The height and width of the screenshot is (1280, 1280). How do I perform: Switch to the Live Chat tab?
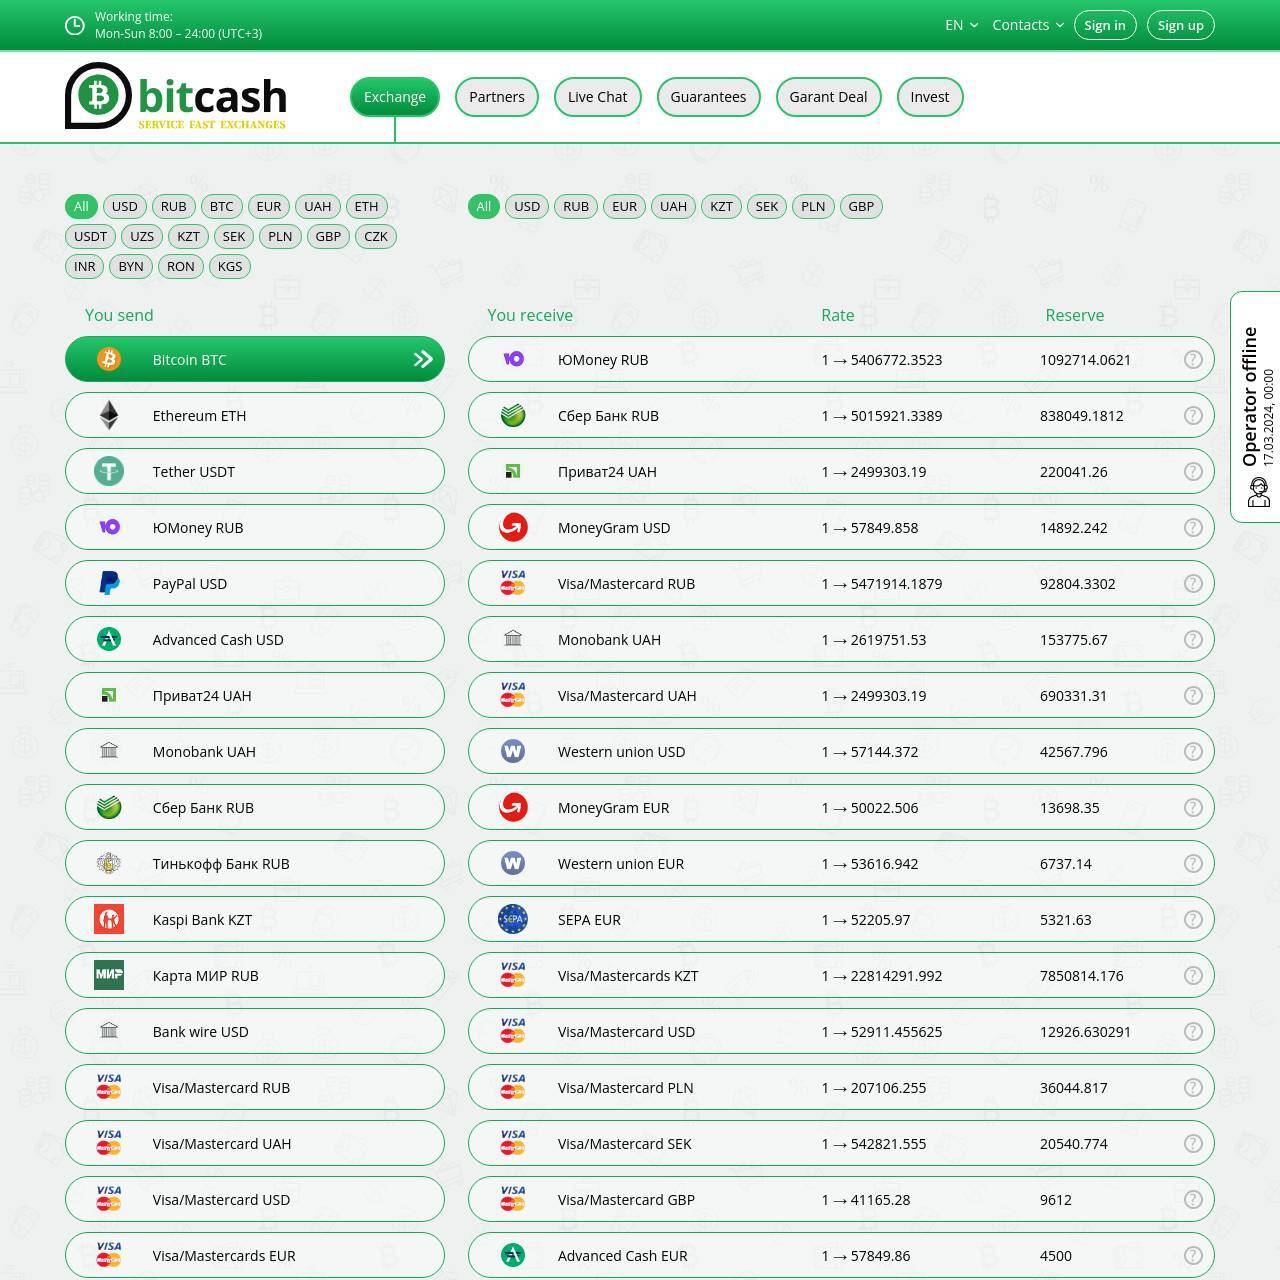(597, 97)
